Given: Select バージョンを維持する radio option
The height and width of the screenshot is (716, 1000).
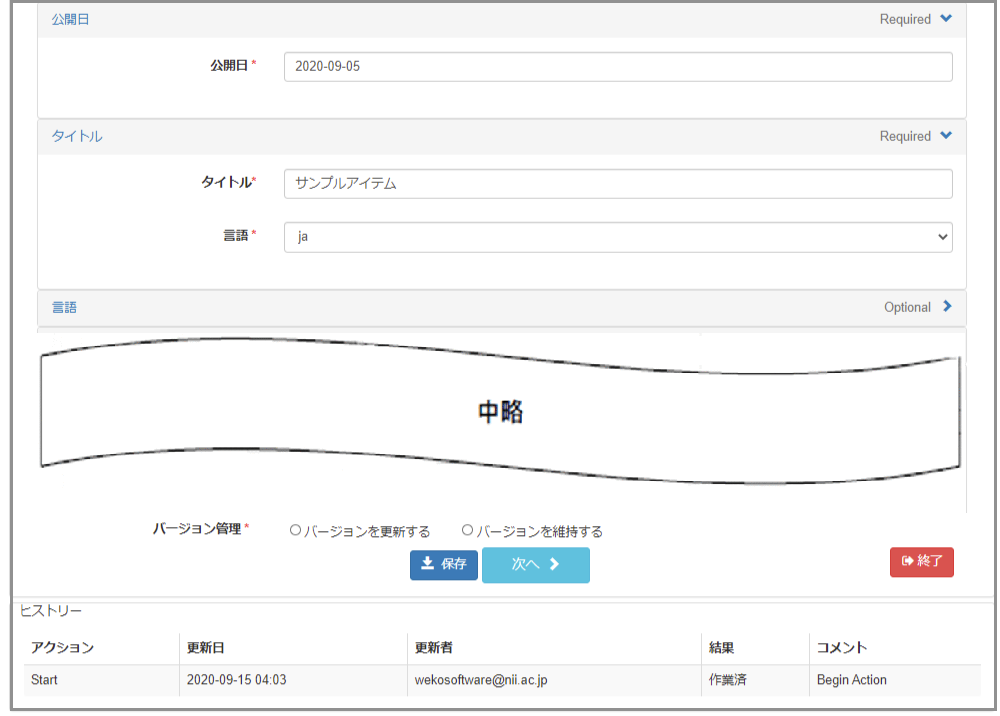Looking at the screenshot, I should [x=467, y=531].
